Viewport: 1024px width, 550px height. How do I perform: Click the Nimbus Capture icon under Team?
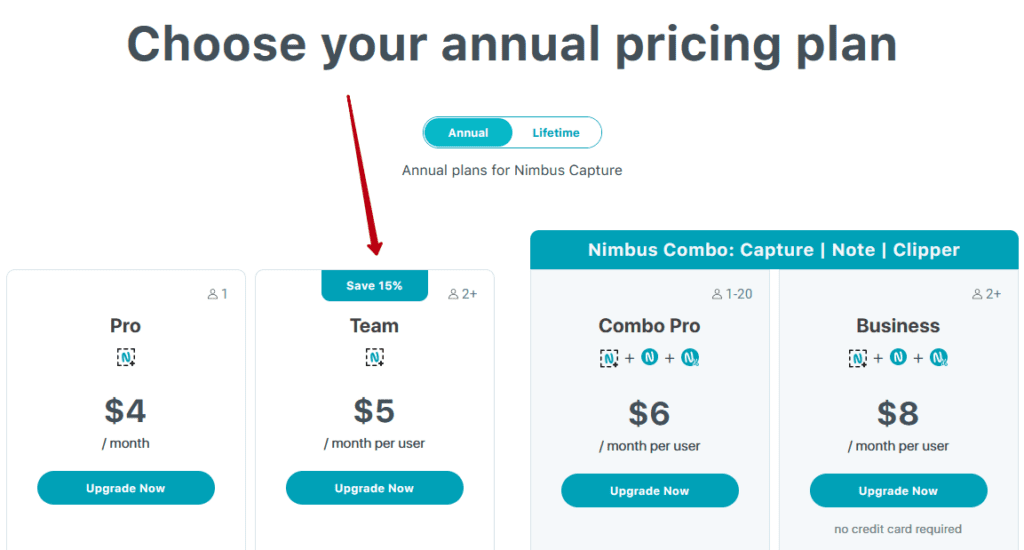coord(374,357)
